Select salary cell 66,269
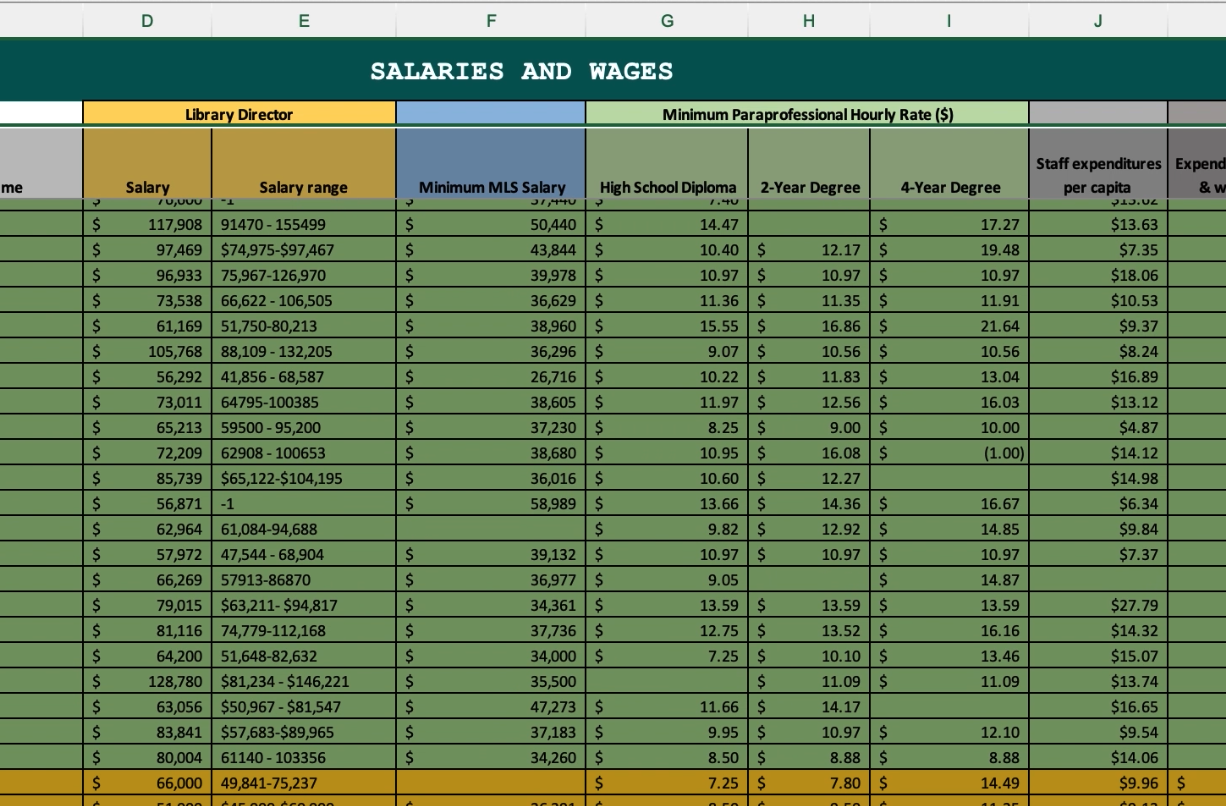Viewport: 1226px width, 806px height. (x=147, y=579)
